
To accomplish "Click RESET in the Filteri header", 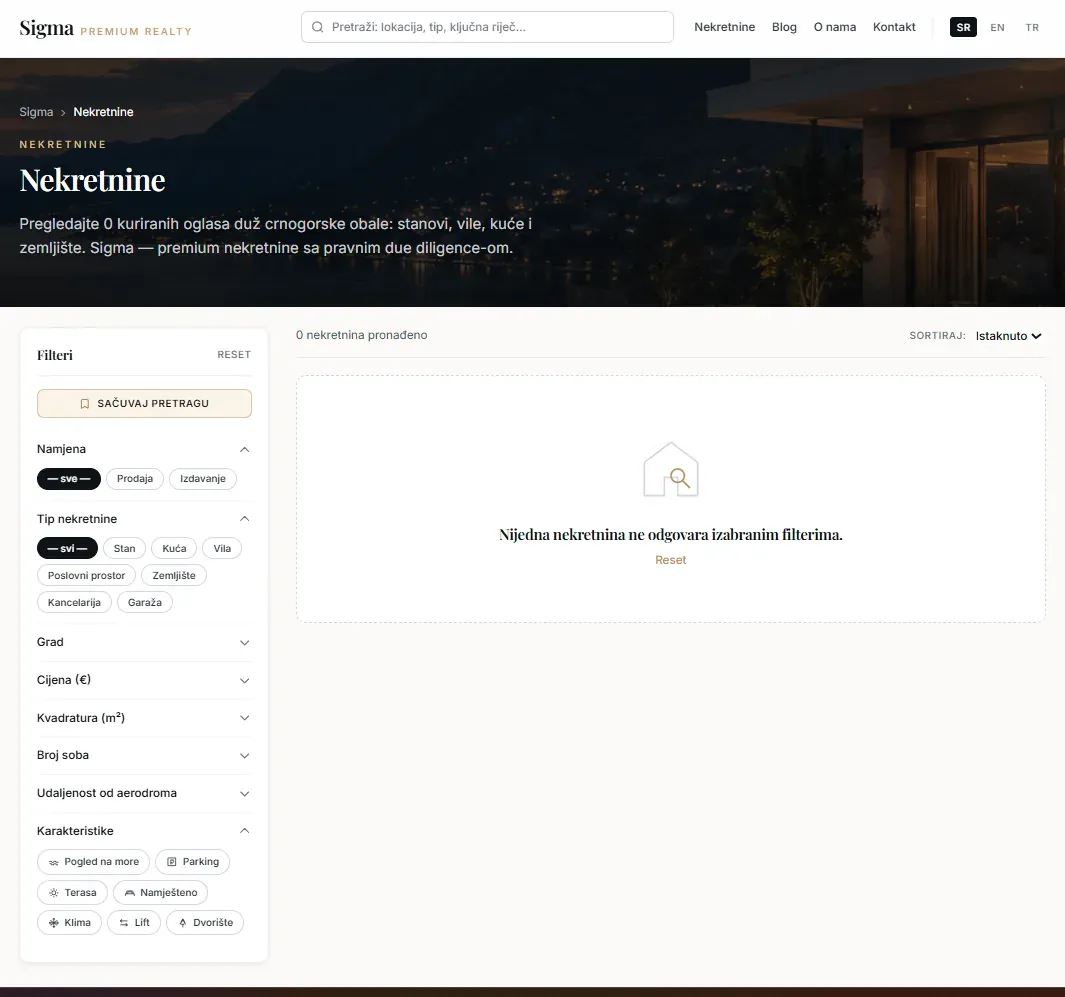I will point(234,355).
